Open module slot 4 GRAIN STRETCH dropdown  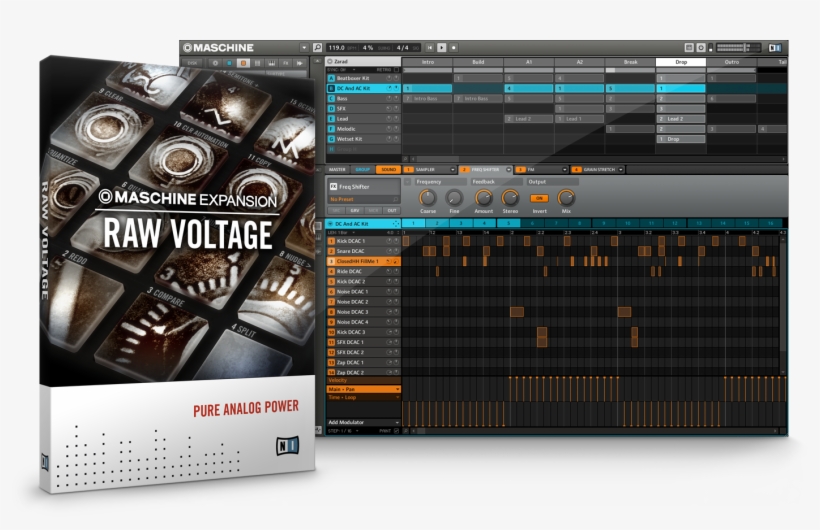click(621, 170)
